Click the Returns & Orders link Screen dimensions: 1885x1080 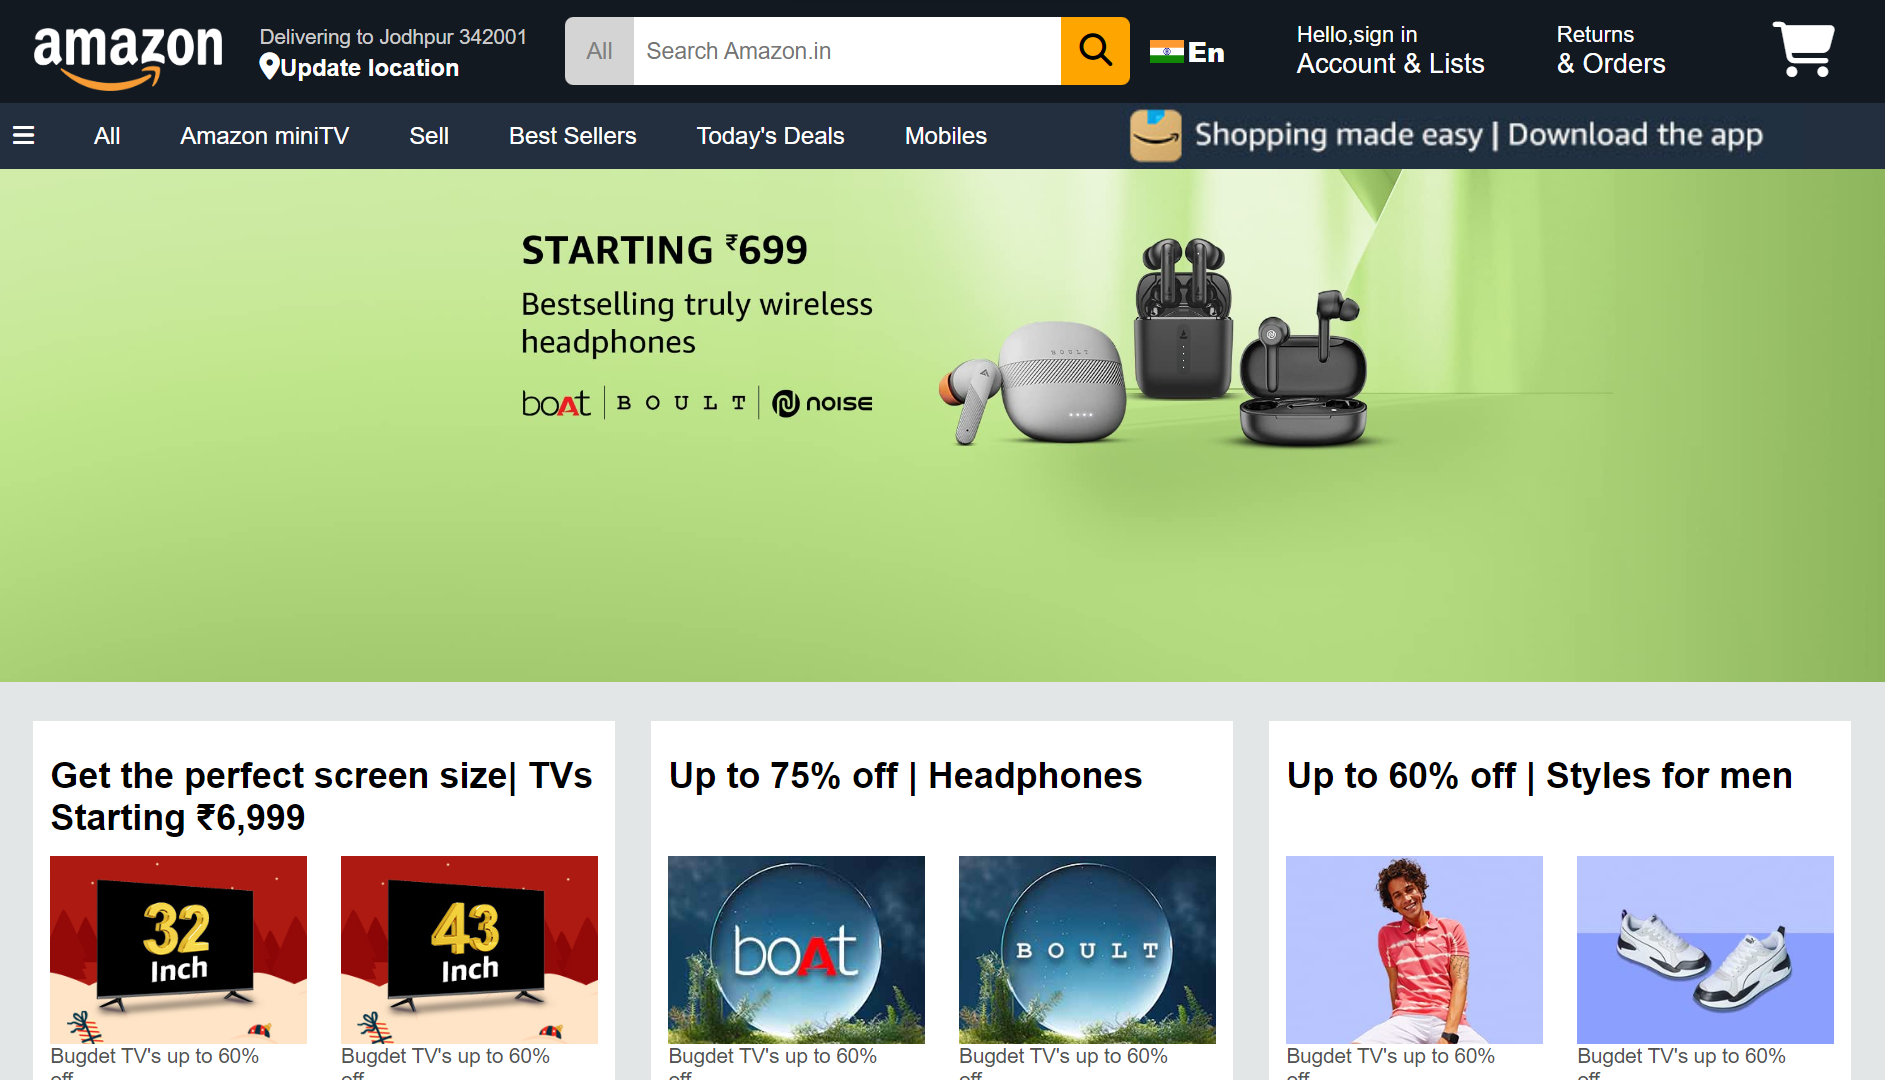point(1610,50)
